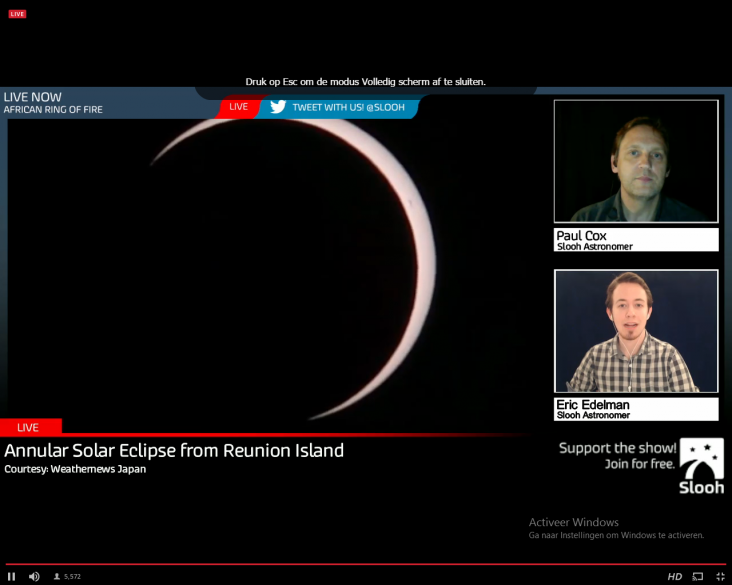Screen dimensions: 732x585
Task: Exit fullscreen mode icon
Action: pyautogui.click(x=720, y=577)
